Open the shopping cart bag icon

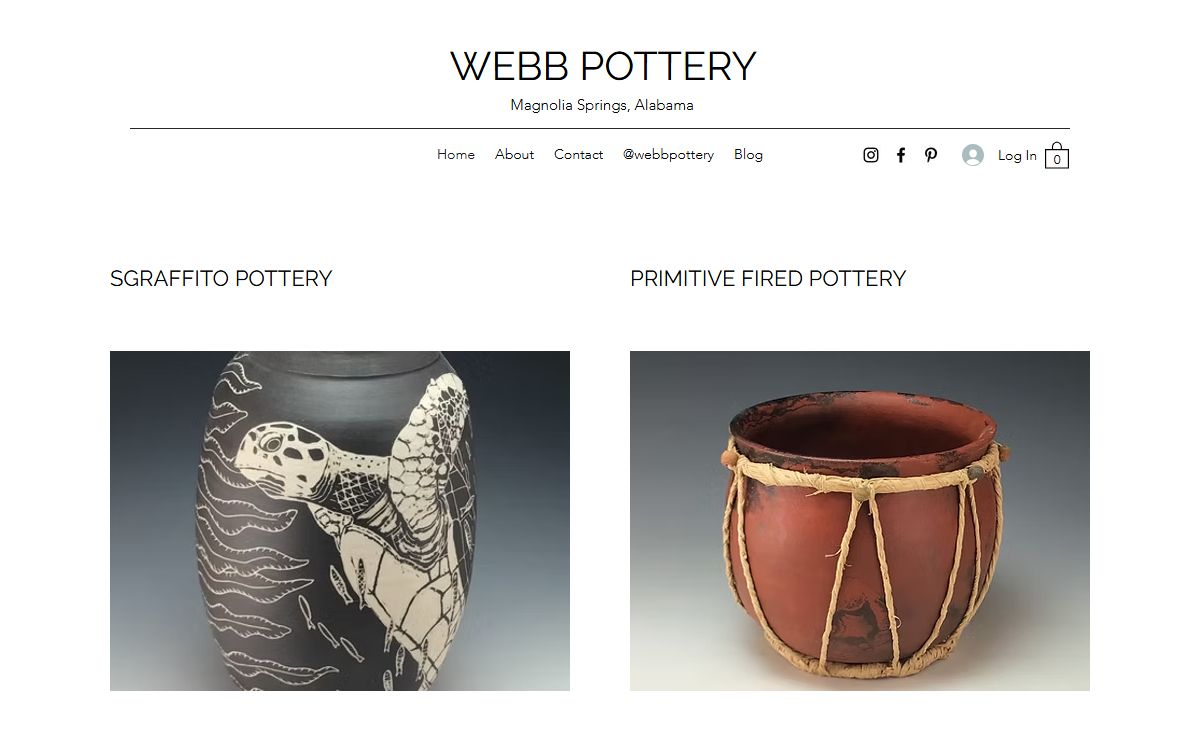click(1057, 155)
